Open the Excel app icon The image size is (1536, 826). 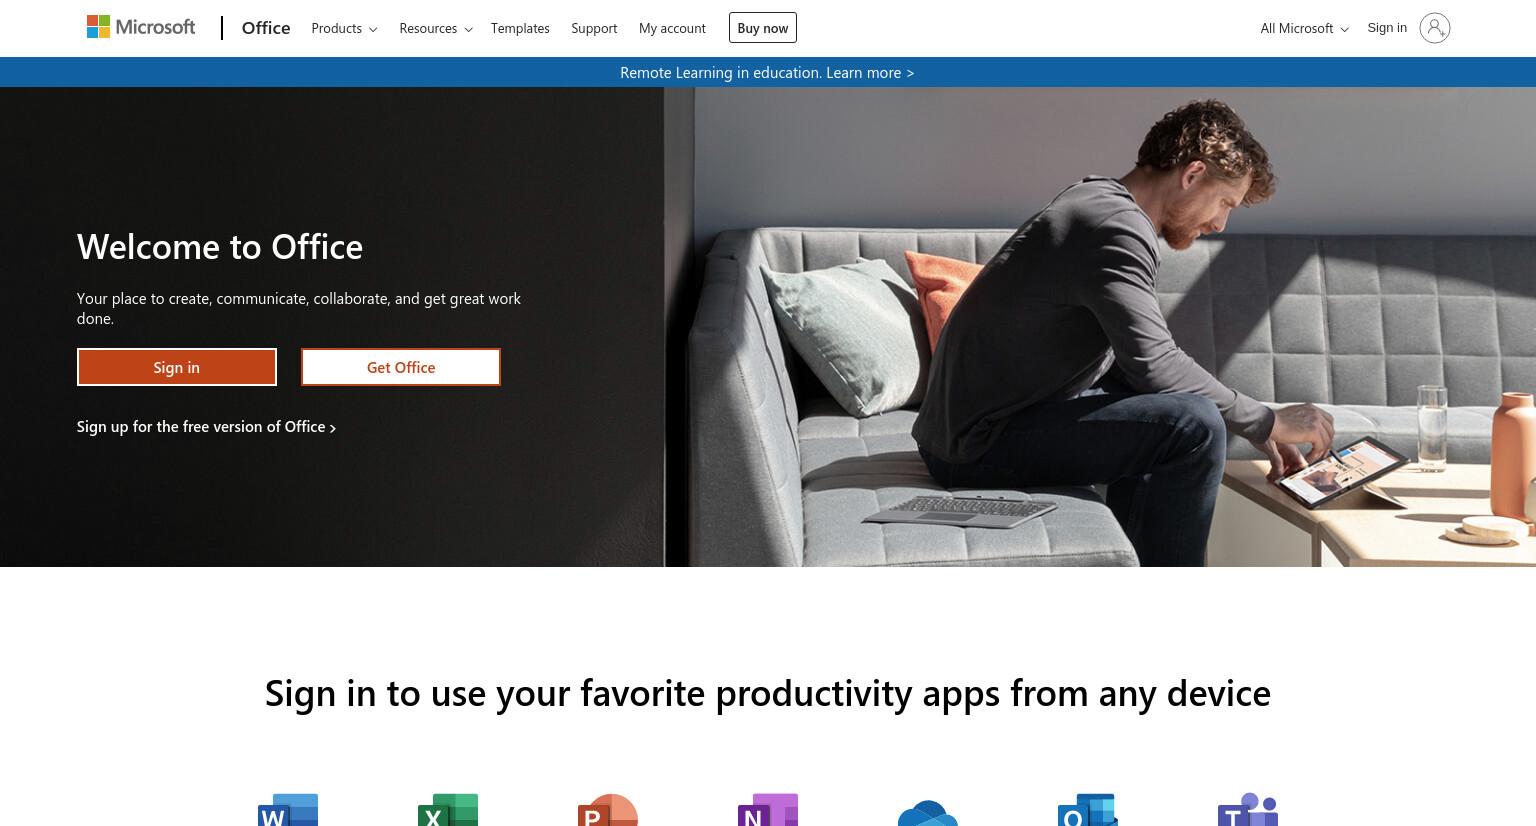(x=448, y=809)
